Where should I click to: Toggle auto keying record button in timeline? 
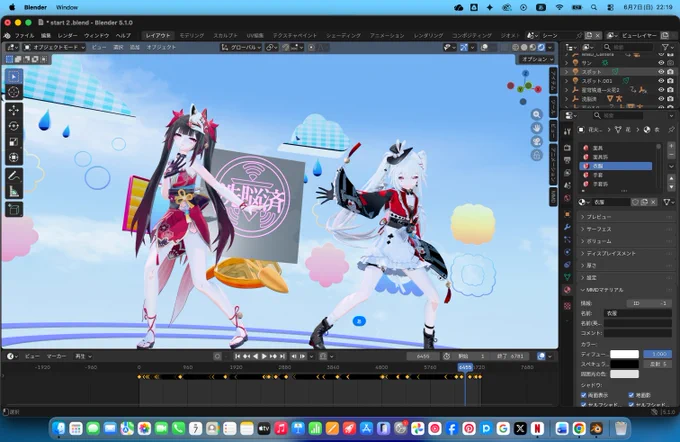[217, 356]
